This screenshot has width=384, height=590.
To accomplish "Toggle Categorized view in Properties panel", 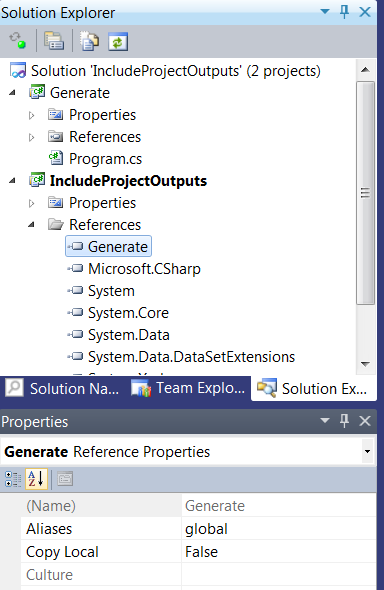I will (13, 479).
